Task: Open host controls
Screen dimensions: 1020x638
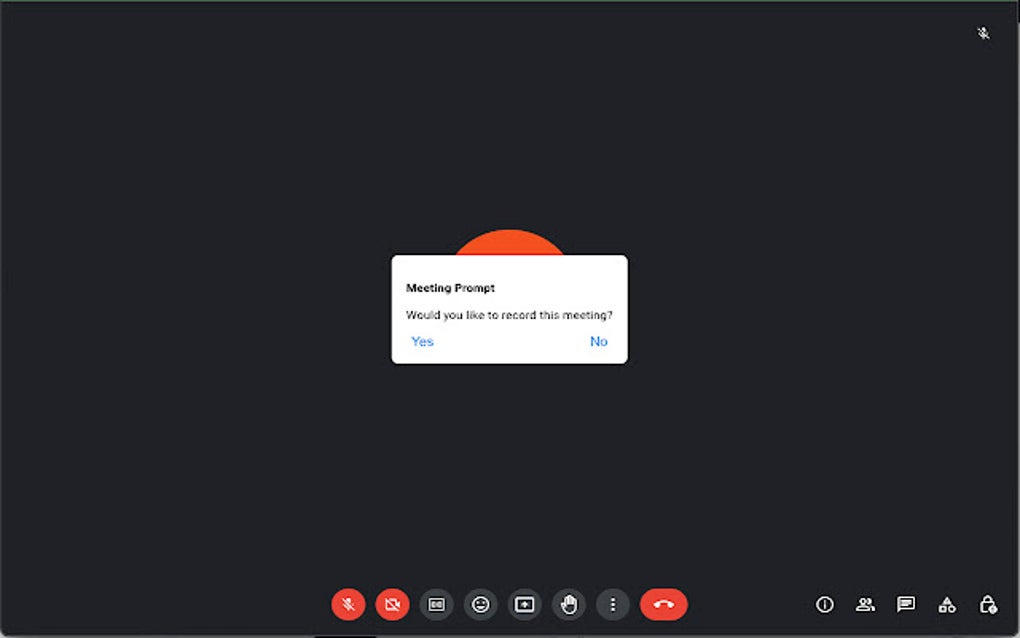Action: (x=987, y=604)
